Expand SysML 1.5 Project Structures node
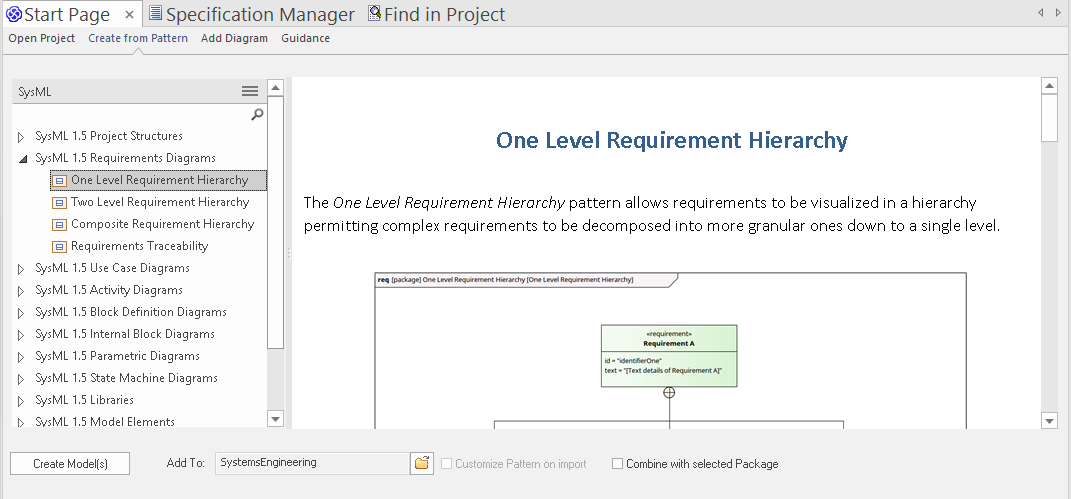Viewport: 1071px width, 499px height. 21,137
